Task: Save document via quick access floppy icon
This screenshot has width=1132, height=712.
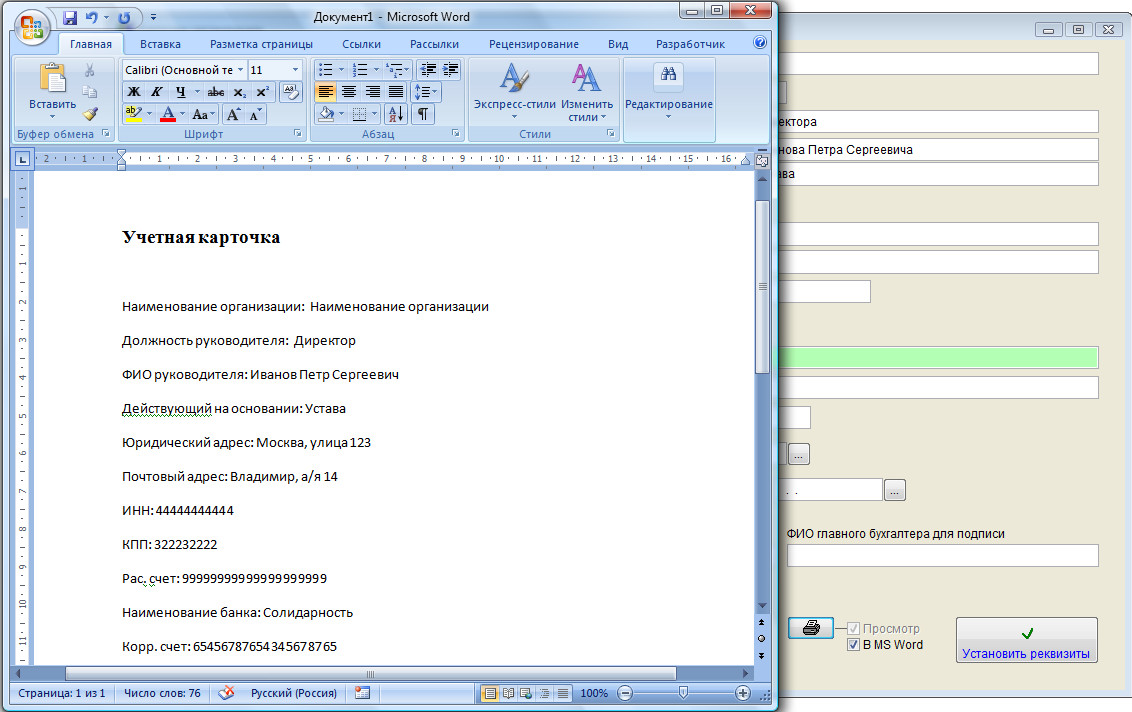Action: [x=69, y=18]
